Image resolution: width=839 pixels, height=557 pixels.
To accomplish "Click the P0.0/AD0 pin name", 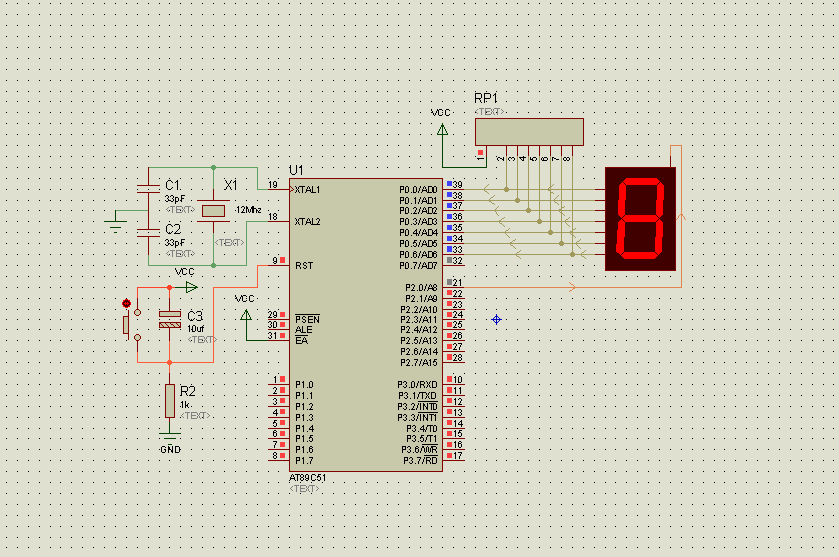I will 418,189.
